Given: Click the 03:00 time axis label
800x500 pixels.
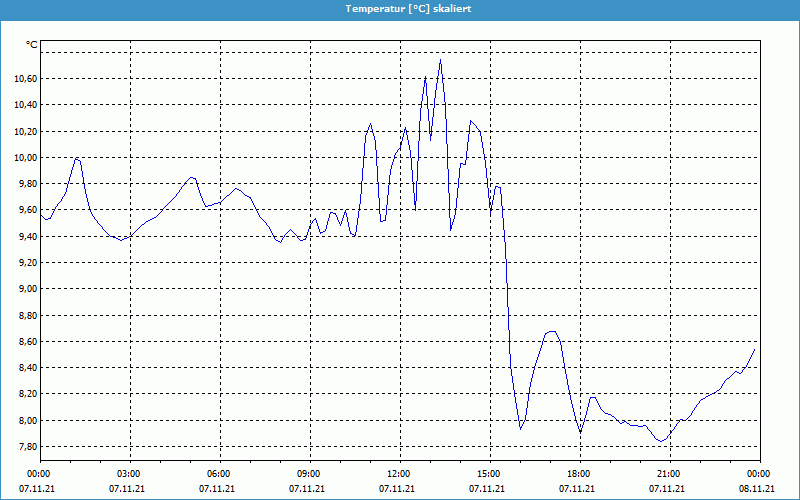Looking at the screenshot, I should (130, 473).
